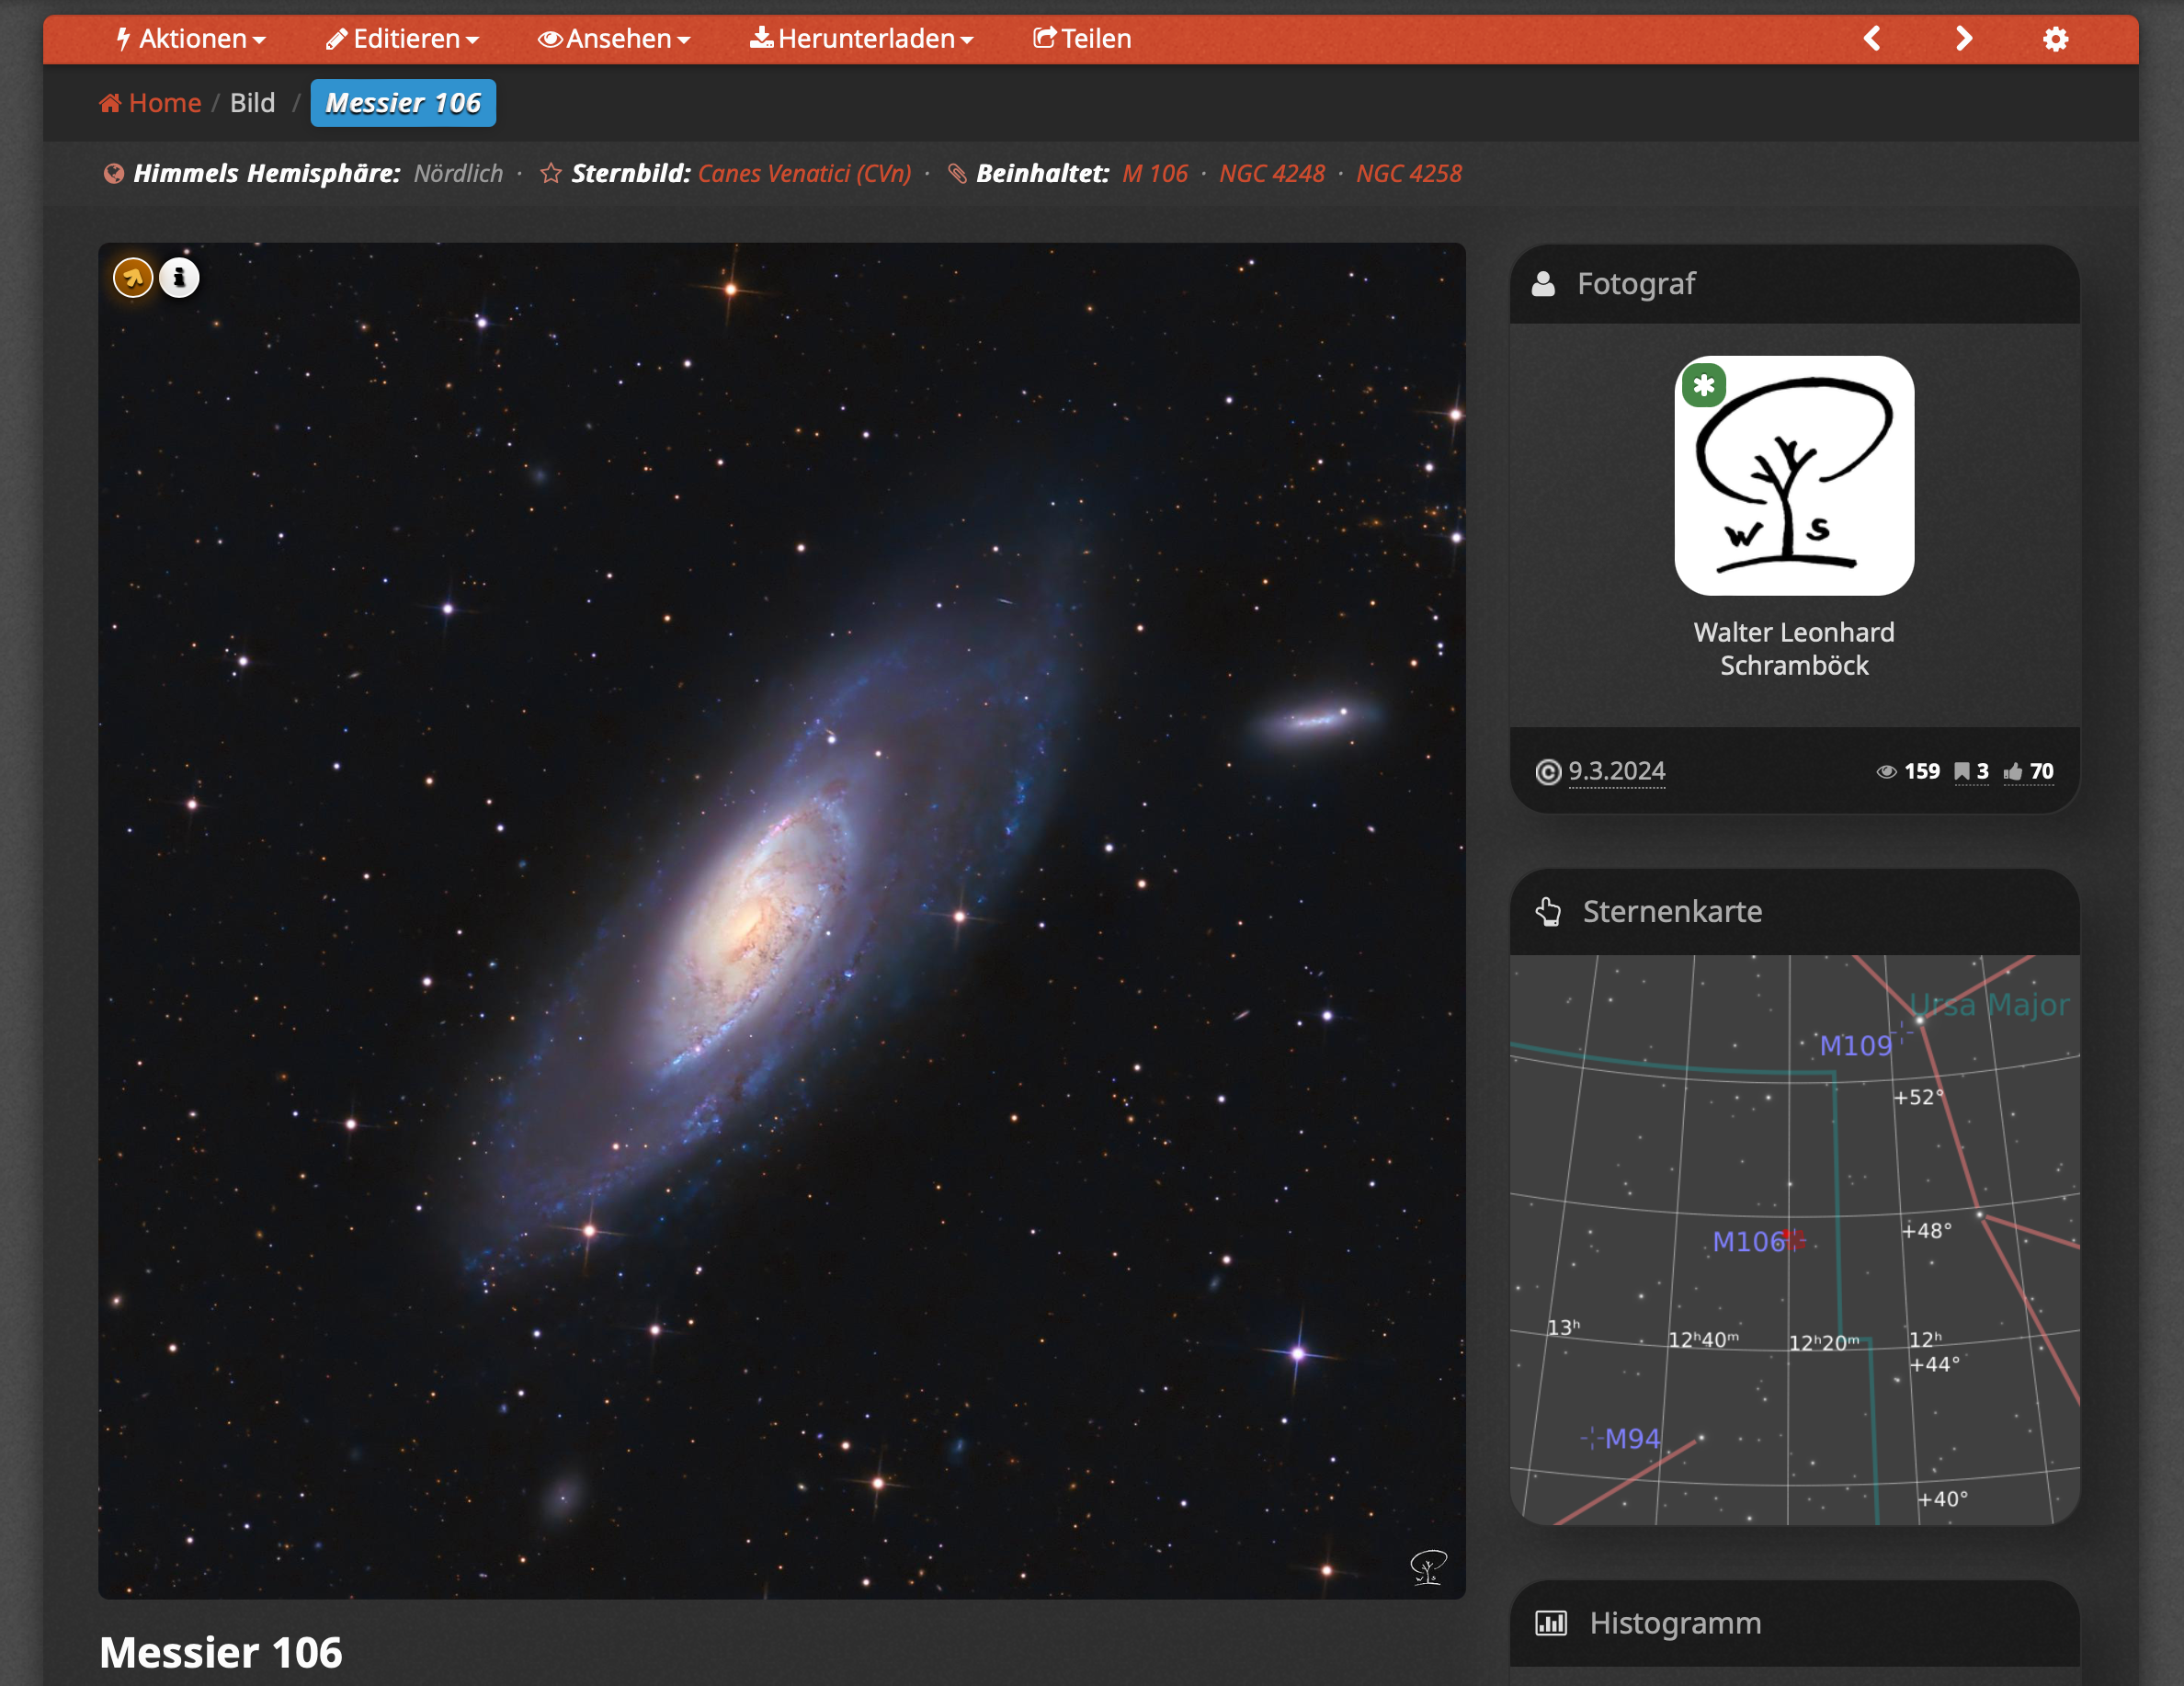Go to next image with right arrow

pyautogui.click(x=1964, y=39)
